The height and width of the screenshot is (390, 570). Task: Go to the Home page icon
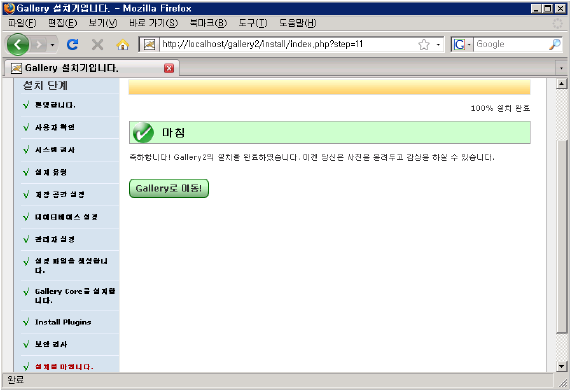pos(123,45)
